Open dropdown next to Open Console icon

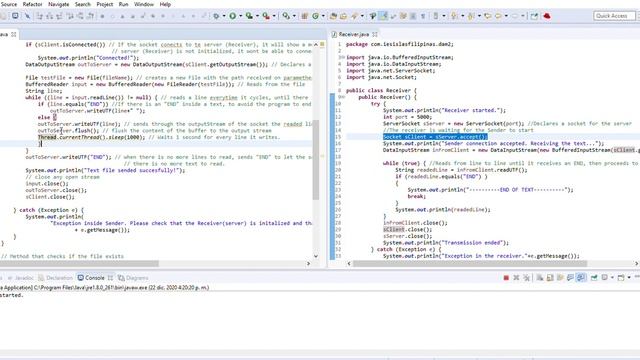point(629,278)
